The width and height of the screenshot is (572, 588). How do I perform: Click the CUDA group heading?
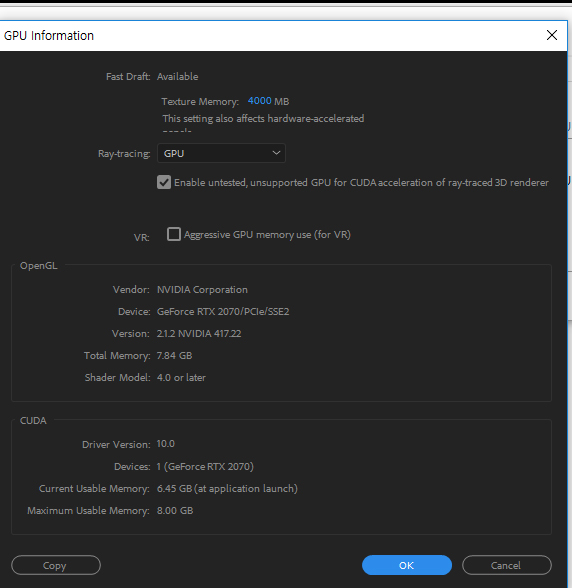pyautogui.click(x=33, y=421)
